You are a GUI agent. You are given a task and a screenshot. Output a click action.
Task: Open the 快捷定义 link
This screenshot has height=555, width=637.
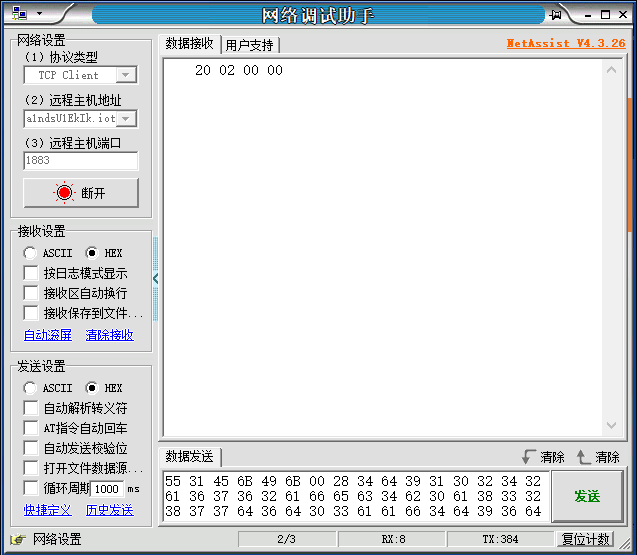tap(48, 510)
